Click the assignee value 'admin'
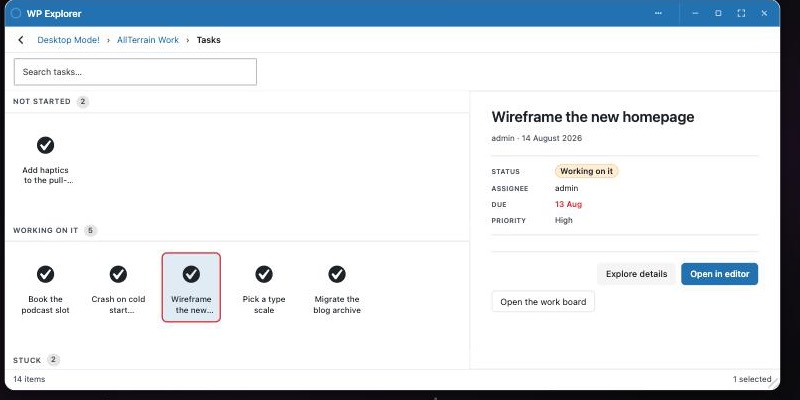 pyautogui.click(x=566, y=188)
